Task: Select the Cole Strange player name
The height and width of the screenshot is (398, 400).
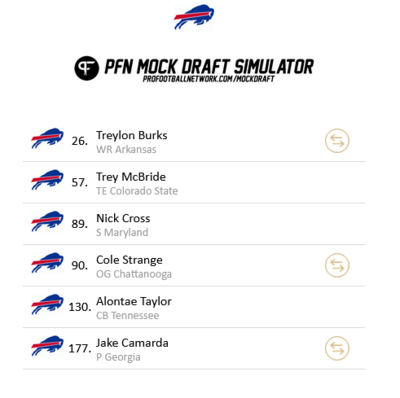Action: pyautogui.click(x=129, y=260)
